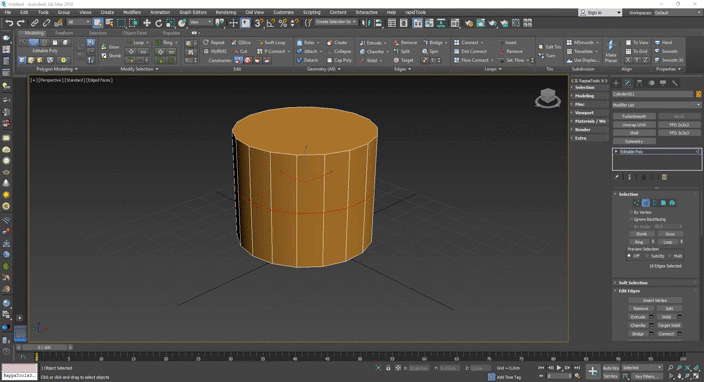Select the Unlink Selection icon
The width and height of the screenshot is (704, 382).
(46, 23)
